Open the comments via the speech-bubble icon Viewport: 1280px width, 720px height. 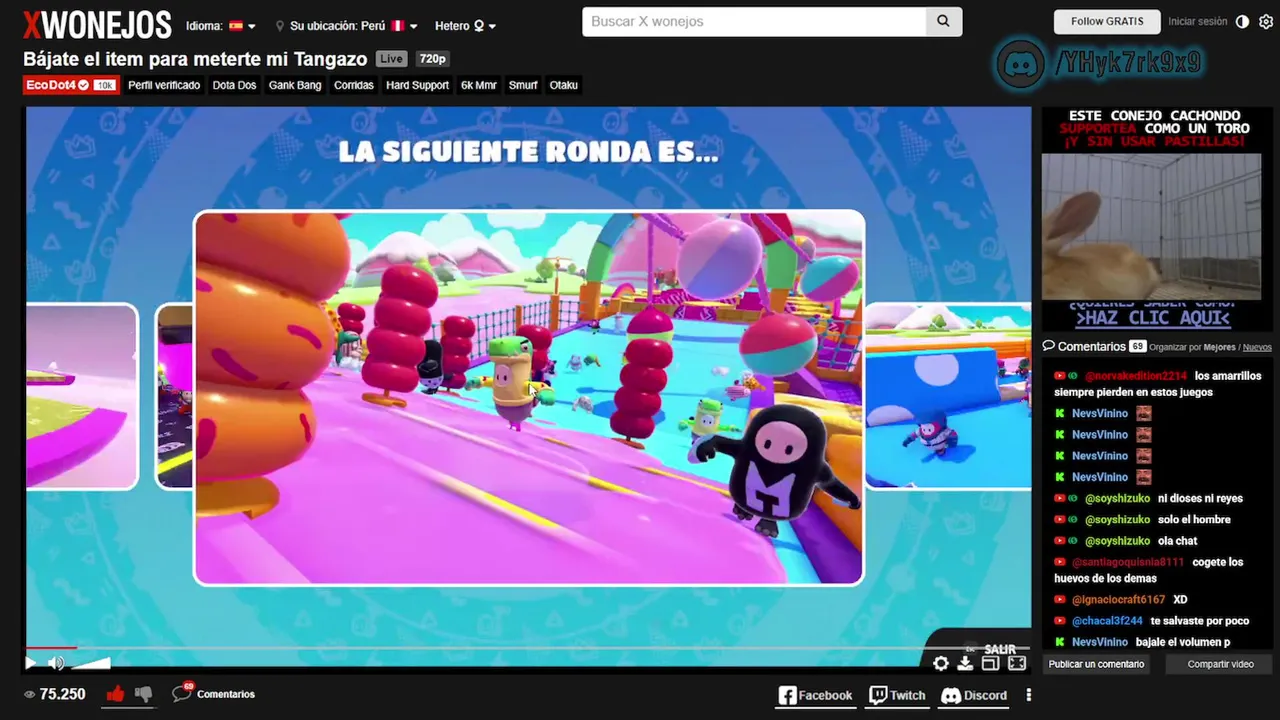182,692
